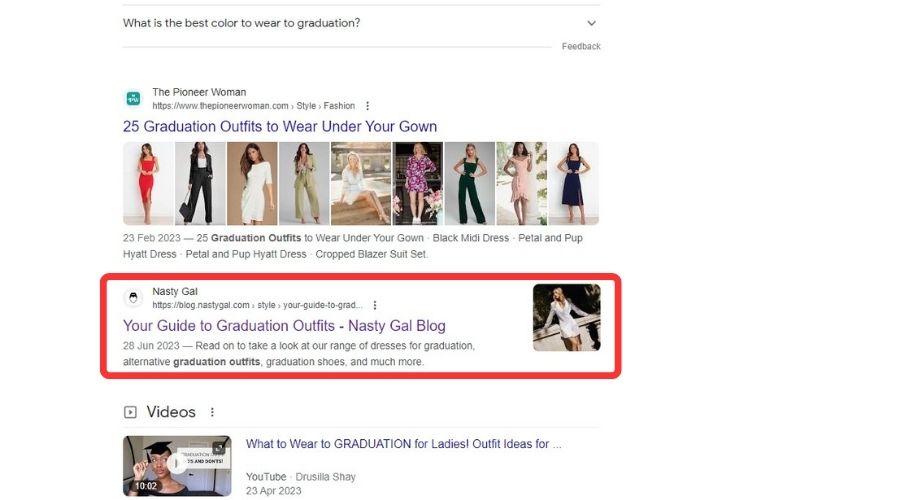Open the options menu for the Nasty Gal result
900x500 pixels.
(375, 305)
